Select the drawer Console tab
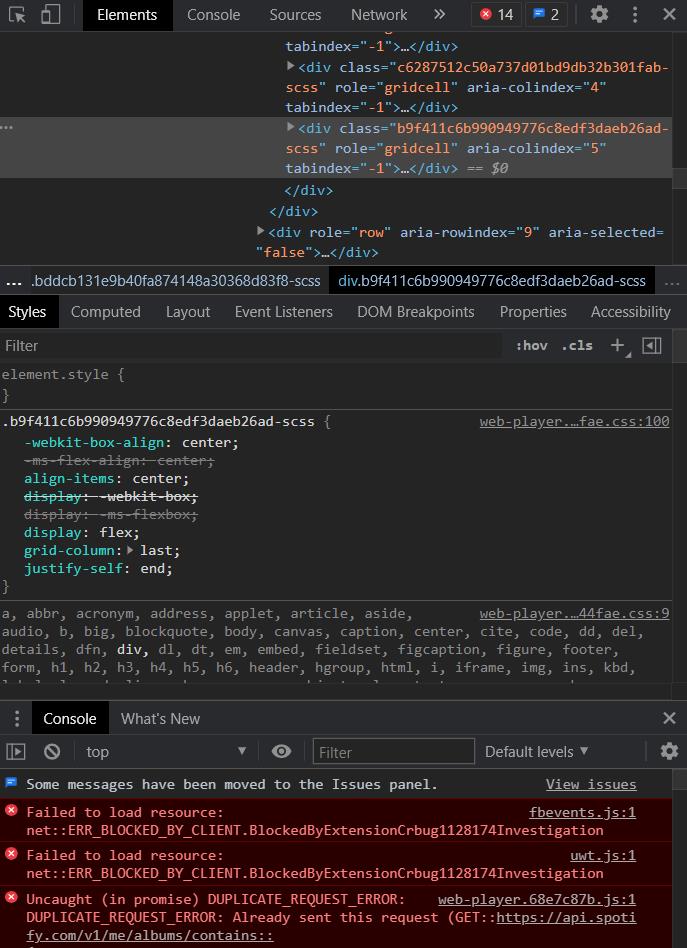Image resolution: width=687 pixels, height=948 pixels. pos(70,718)
